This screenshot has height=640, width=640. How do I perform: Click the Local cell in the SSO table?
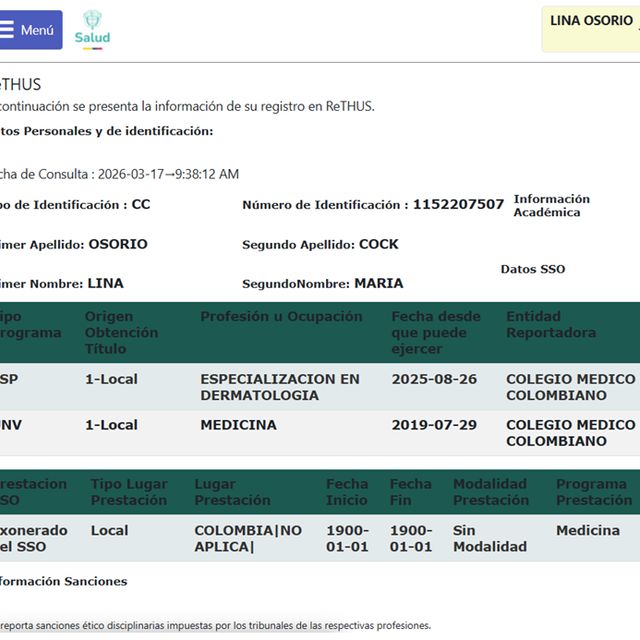tap(109, 530)
